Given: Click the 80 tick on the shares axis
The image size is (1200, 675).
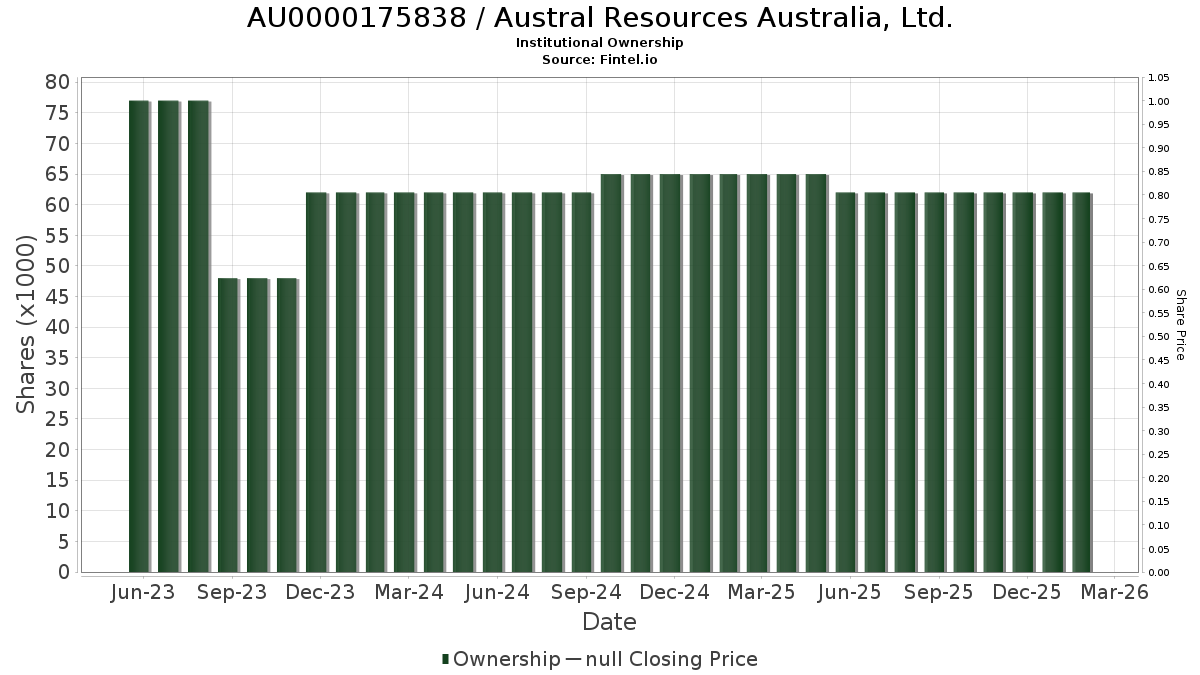Looking at the screenshot, I should (57, 82).
